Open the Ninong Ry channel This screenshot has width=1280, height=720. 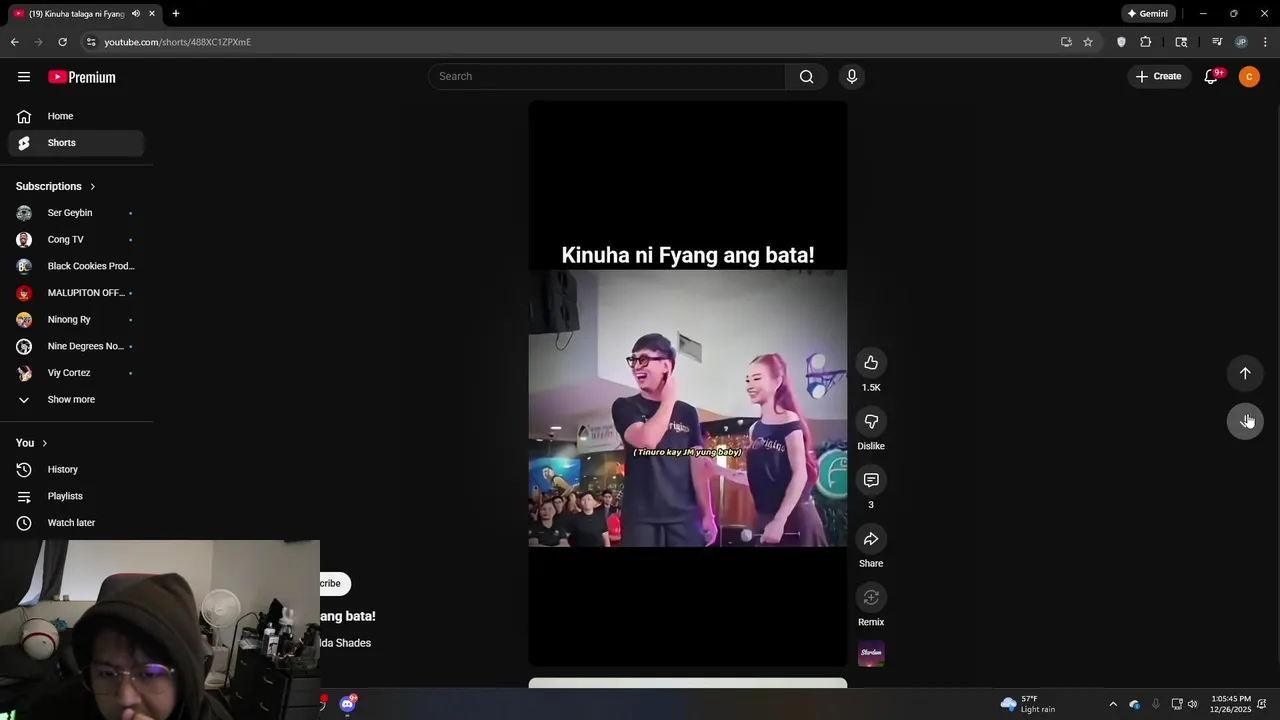click(x=76, y=320)
